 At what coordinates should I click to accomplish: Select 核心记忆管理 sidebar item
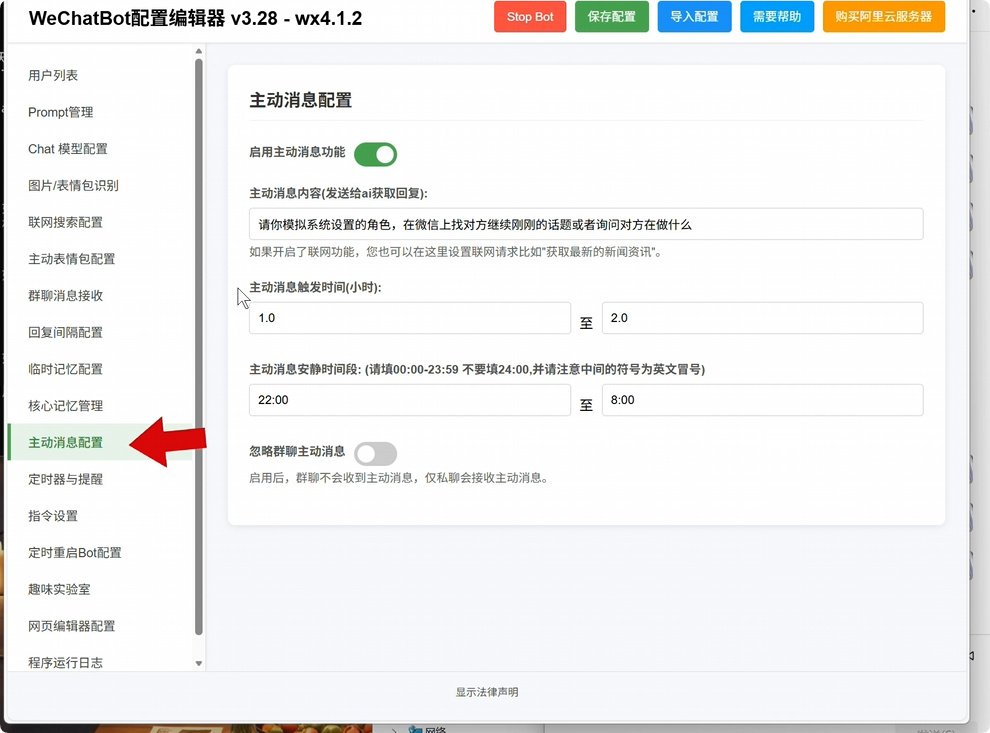point(101,405)
